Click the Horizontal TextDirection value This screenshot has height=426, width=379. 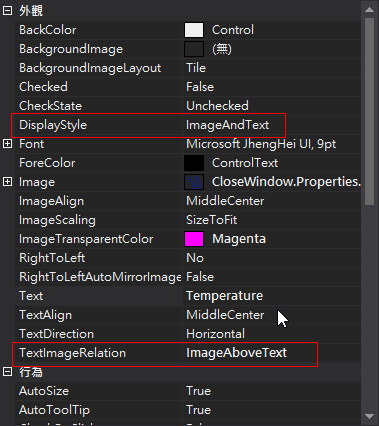point(215,334)
